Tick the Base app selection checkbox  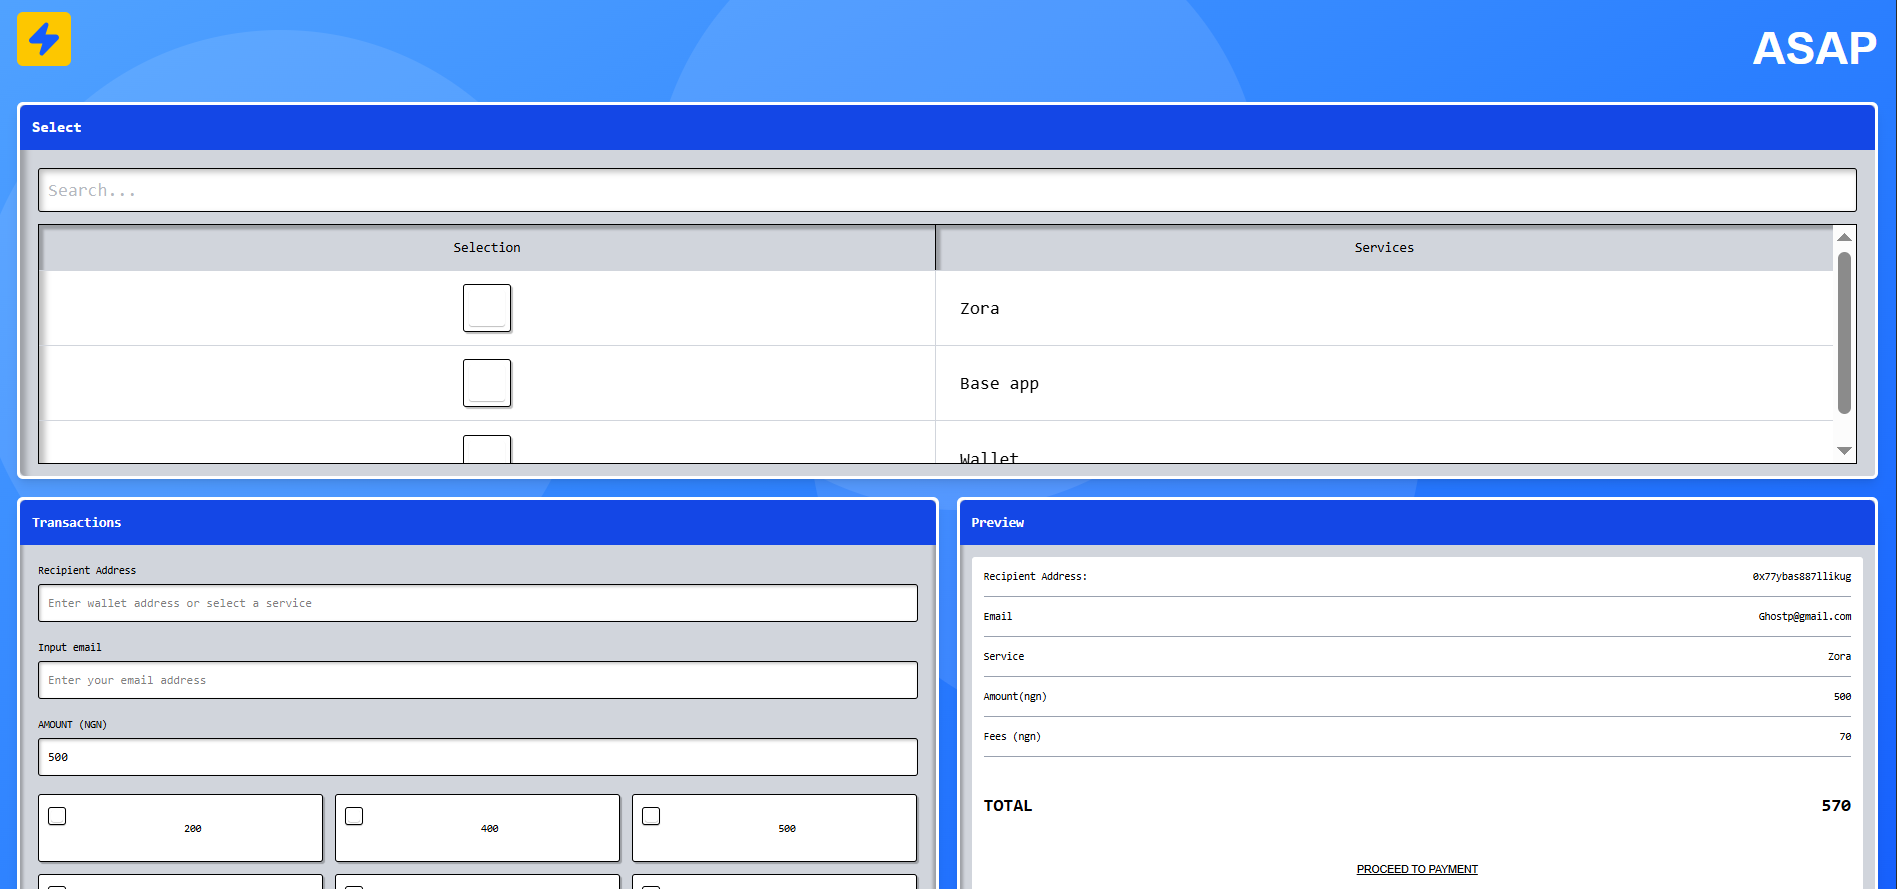tap(487, 383)
